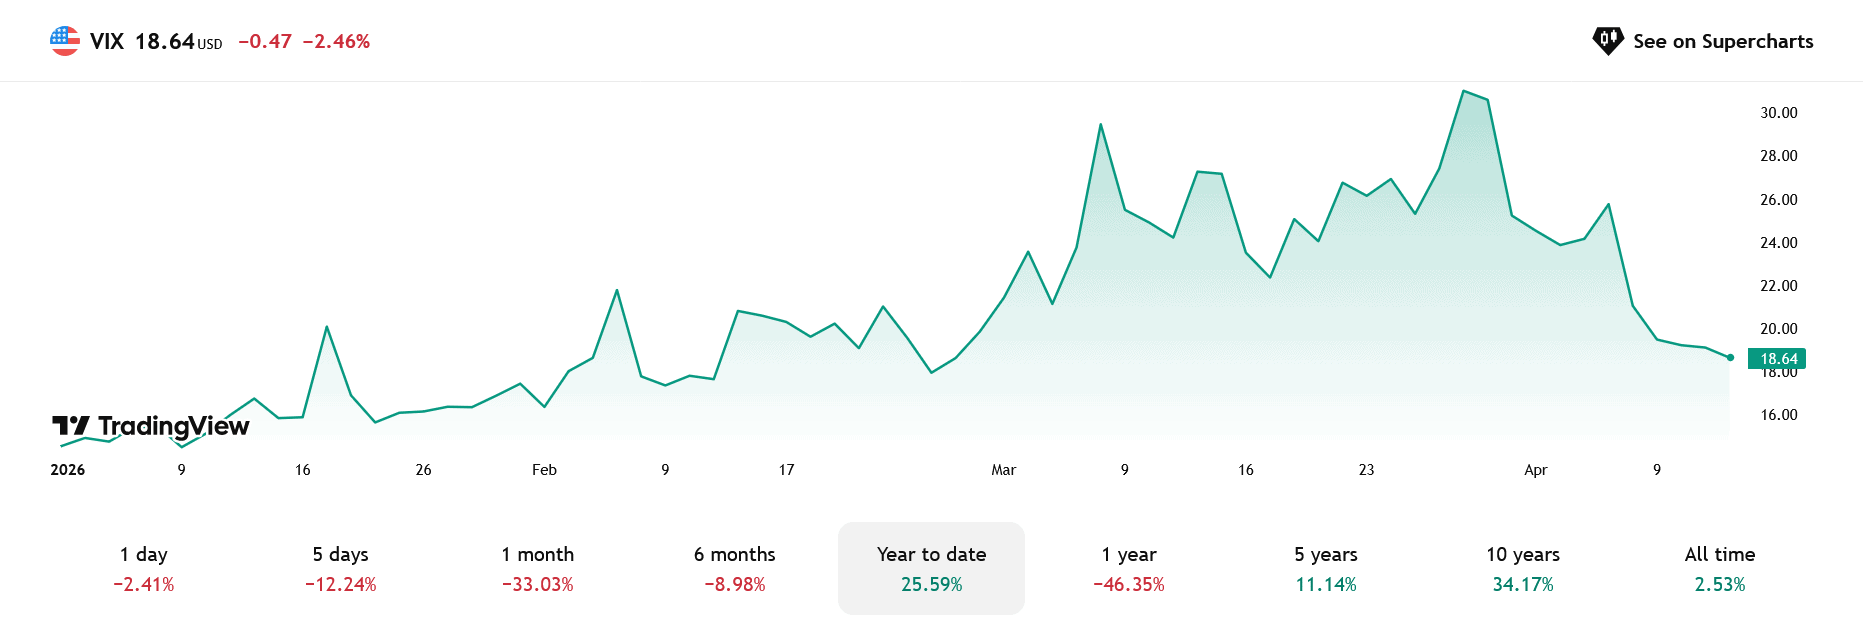
Task: Select the 5 days range tab
Action: click(340, 568)
